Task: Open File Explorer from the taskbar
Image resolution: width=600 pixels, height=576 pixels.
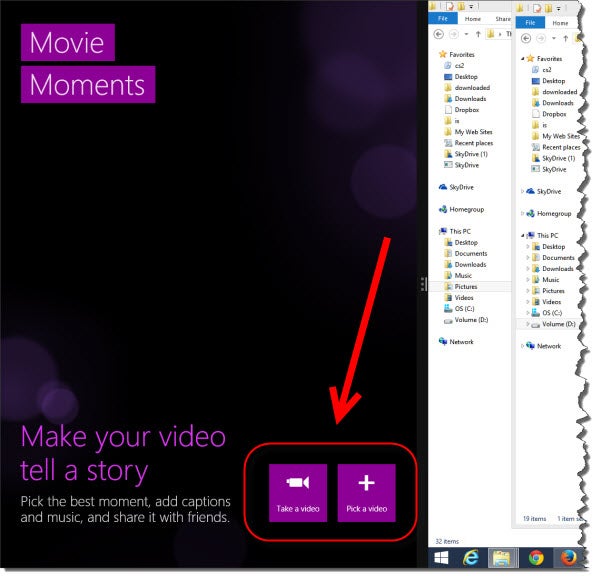Action: click(502, 556)
